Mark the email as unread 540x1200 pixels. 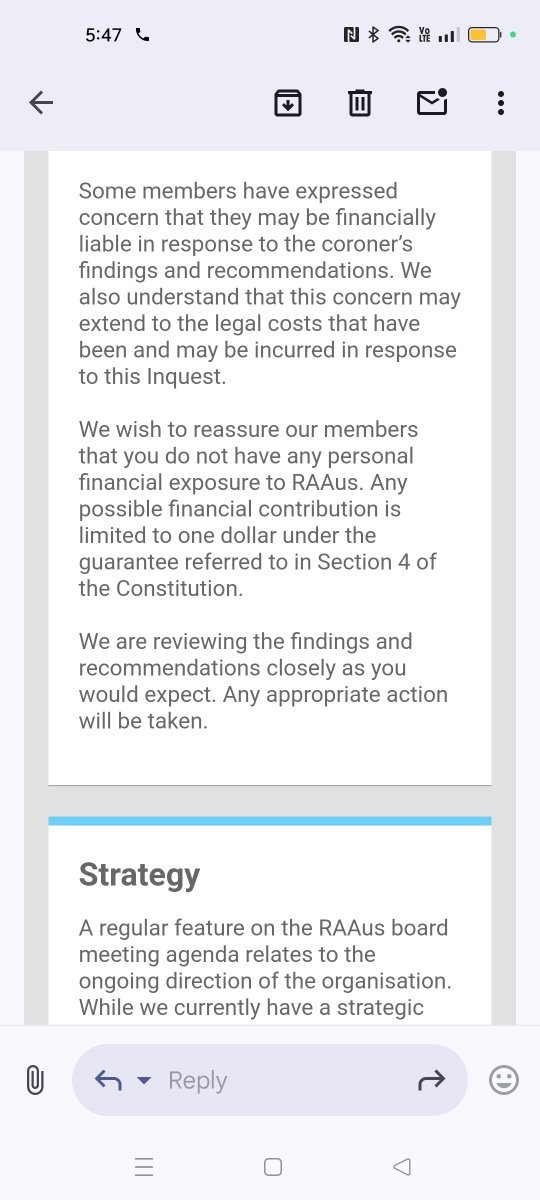(x=432, y=102)
